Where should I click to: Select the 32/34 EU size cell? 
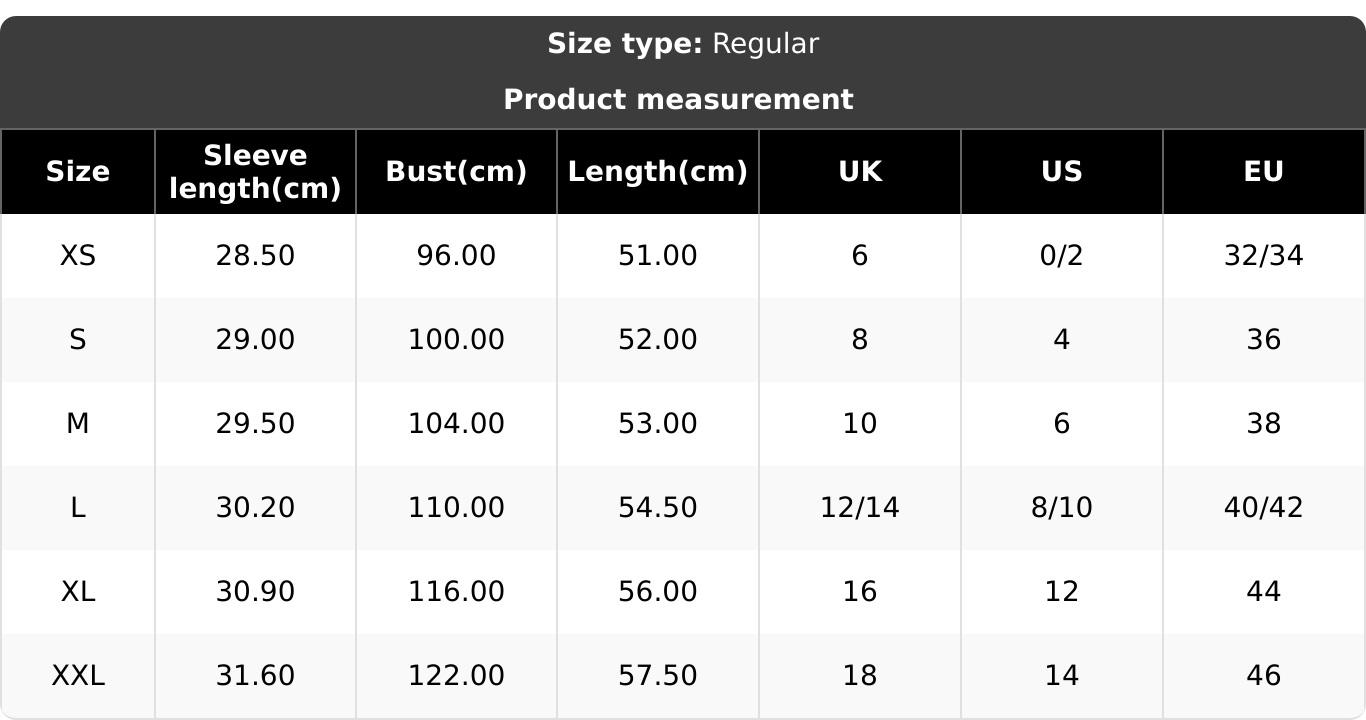[x=1263, y=256]
